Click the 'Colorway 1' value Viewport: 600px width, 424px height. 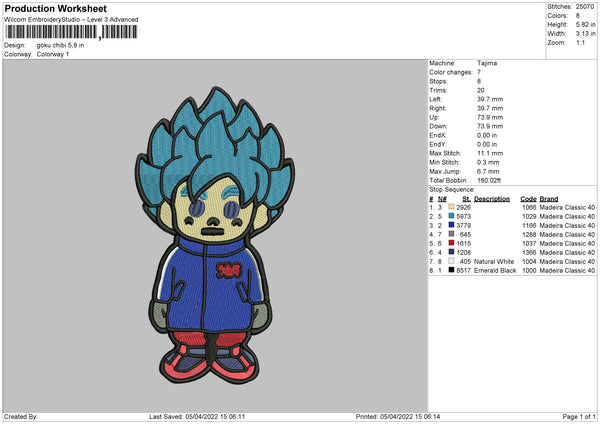(53, 54)
